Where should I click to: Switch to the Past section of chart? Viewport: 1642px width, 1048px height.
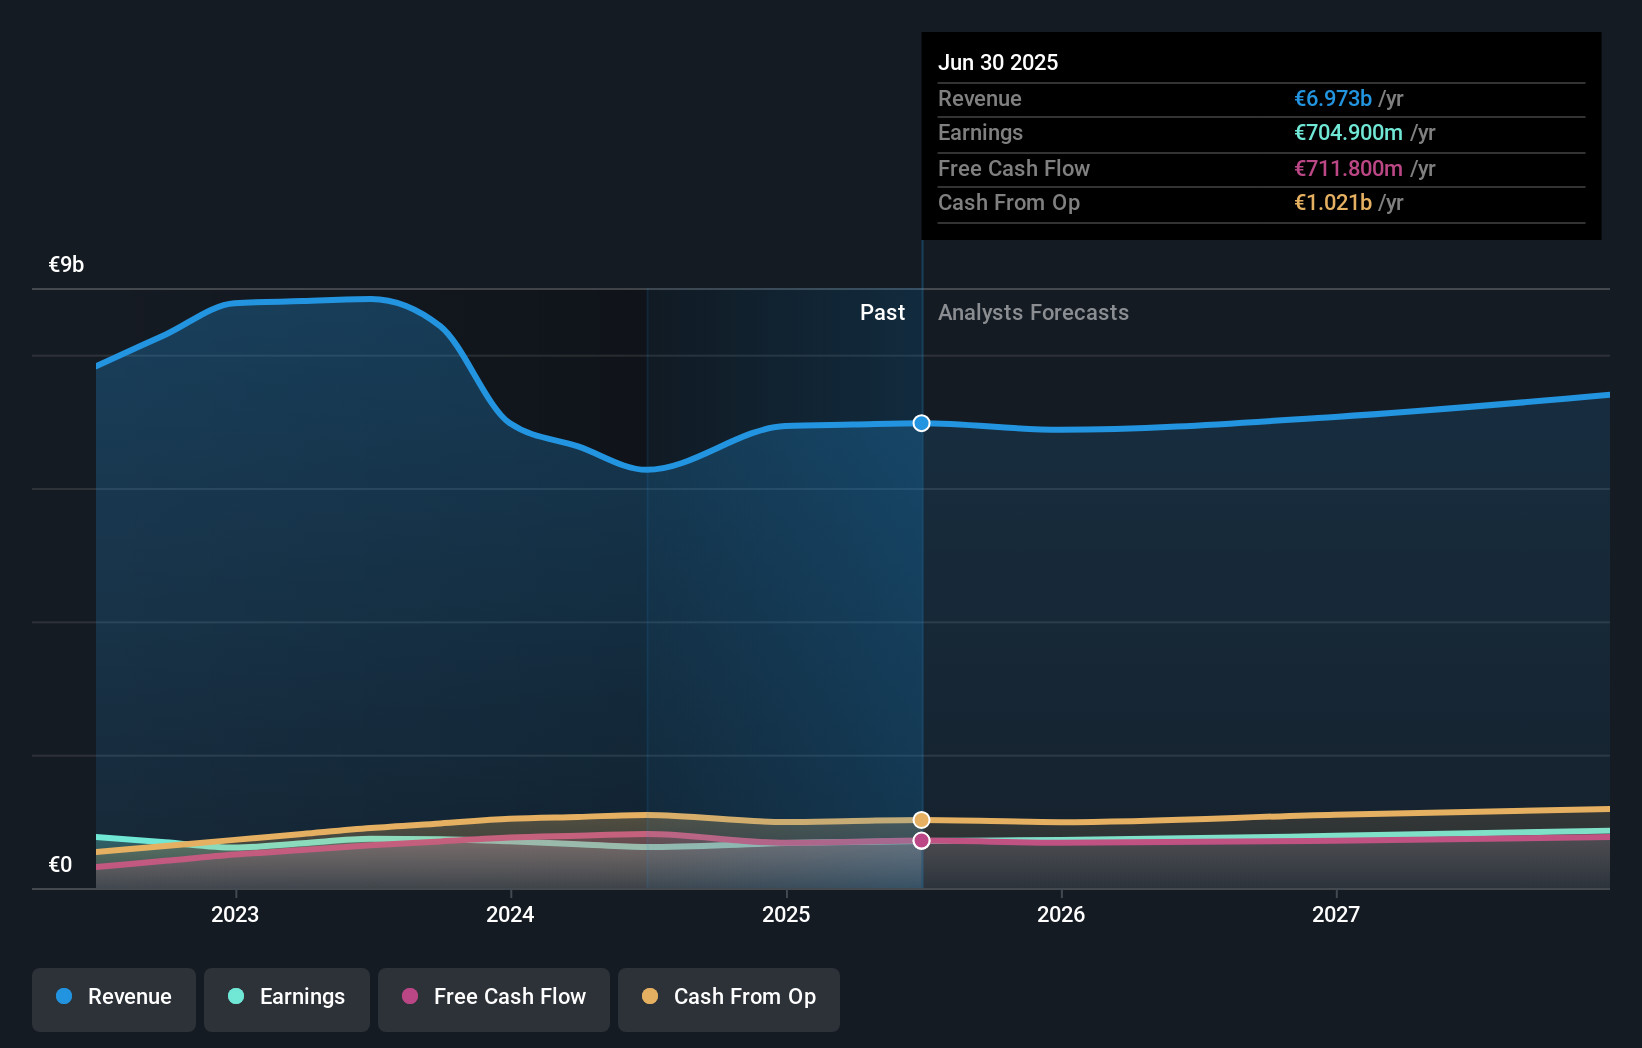(x=882, y=312)
